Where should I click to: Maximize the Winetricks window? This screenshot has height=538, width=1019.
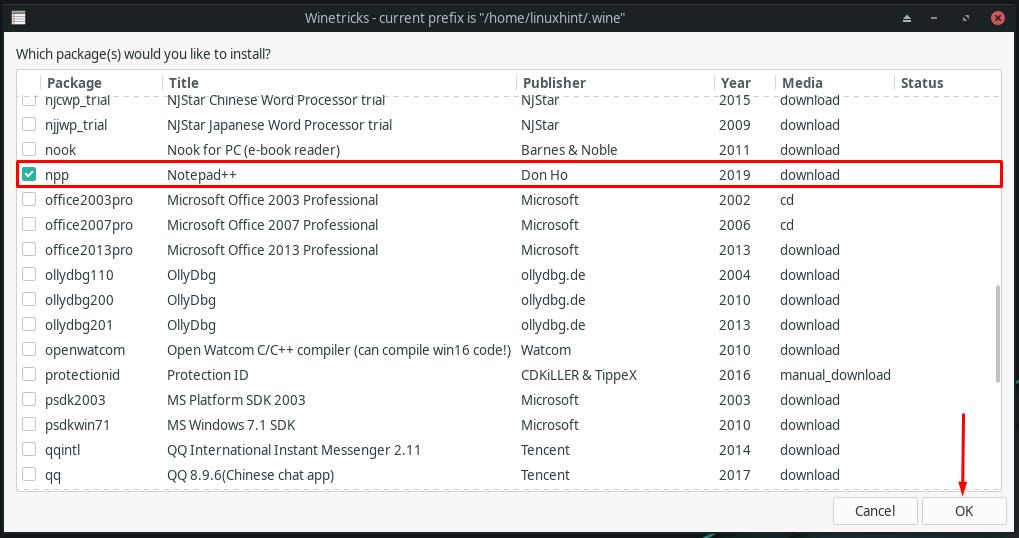(966, 18)
